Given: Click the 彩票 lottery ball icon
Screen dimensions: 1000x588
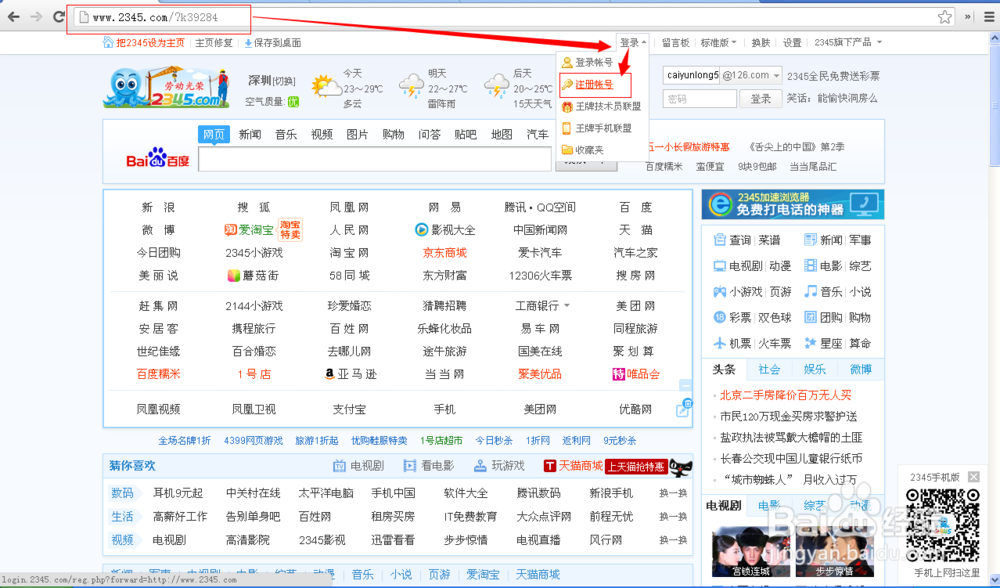Looking at the screenshot, I should click(x=719, y=318).
